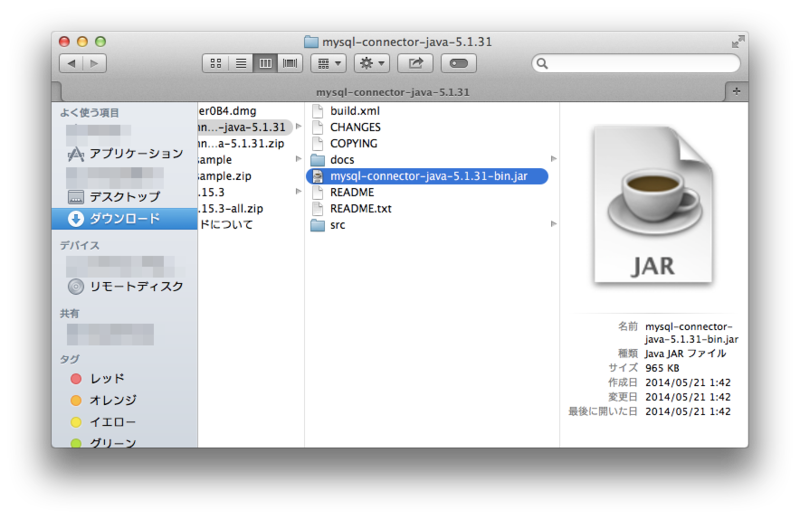Click the docs folder icon

click(x=318, y=160)
